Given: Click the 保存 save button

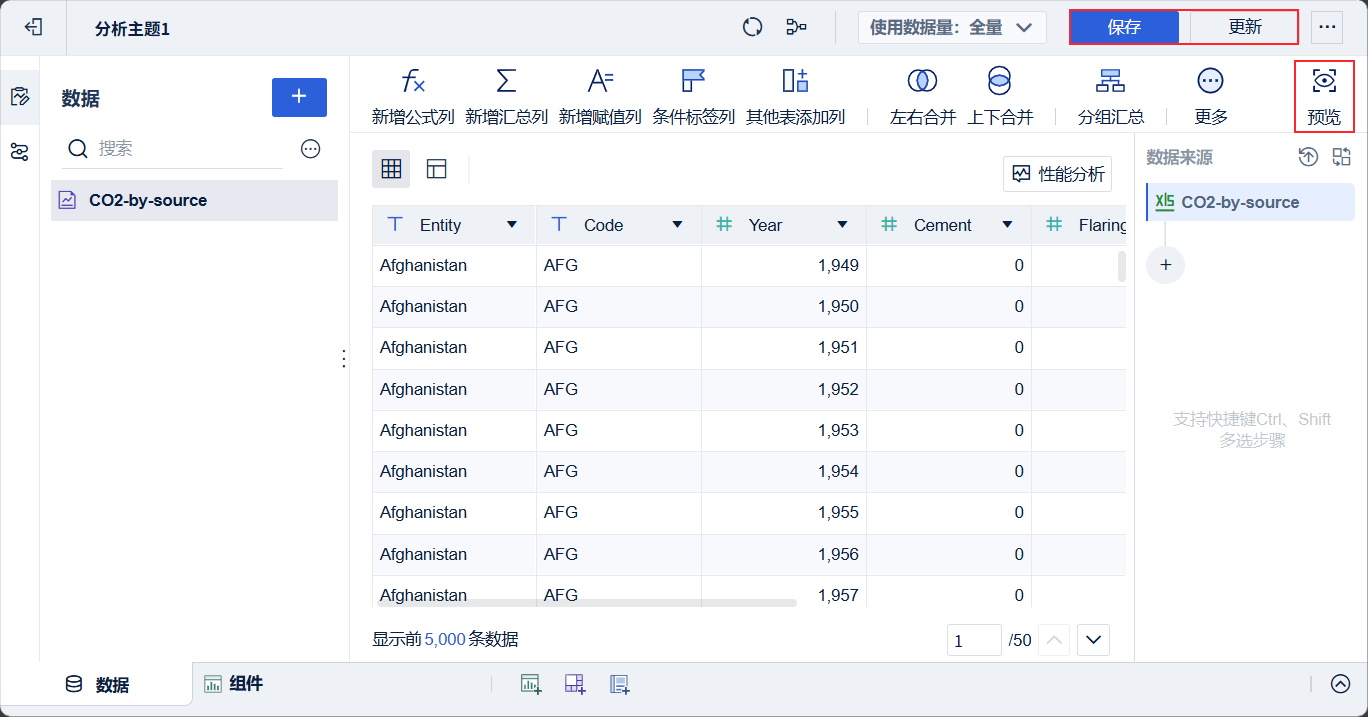Looking at the screenshot, I should coord(1124,27).
